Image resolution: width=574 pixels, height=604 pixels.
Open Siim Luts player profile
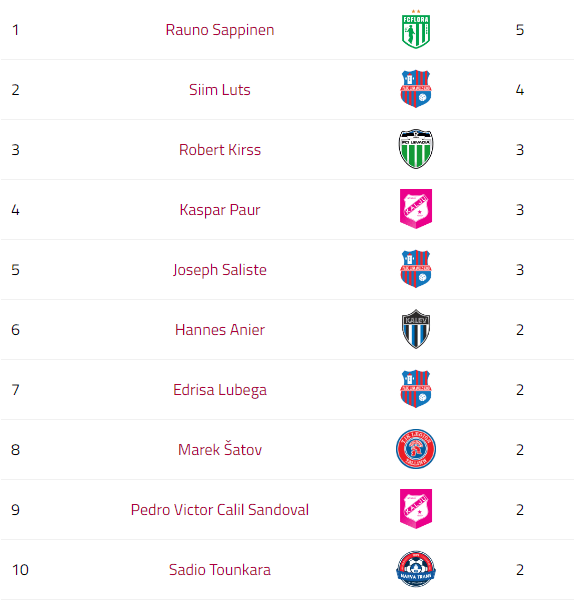pos(220,90)
